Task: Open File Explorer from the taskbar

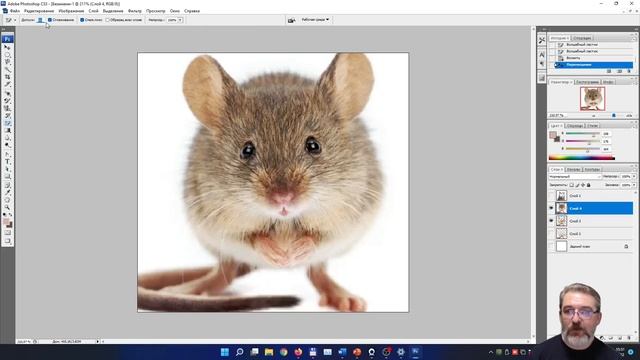Action: tap(269, 352)
